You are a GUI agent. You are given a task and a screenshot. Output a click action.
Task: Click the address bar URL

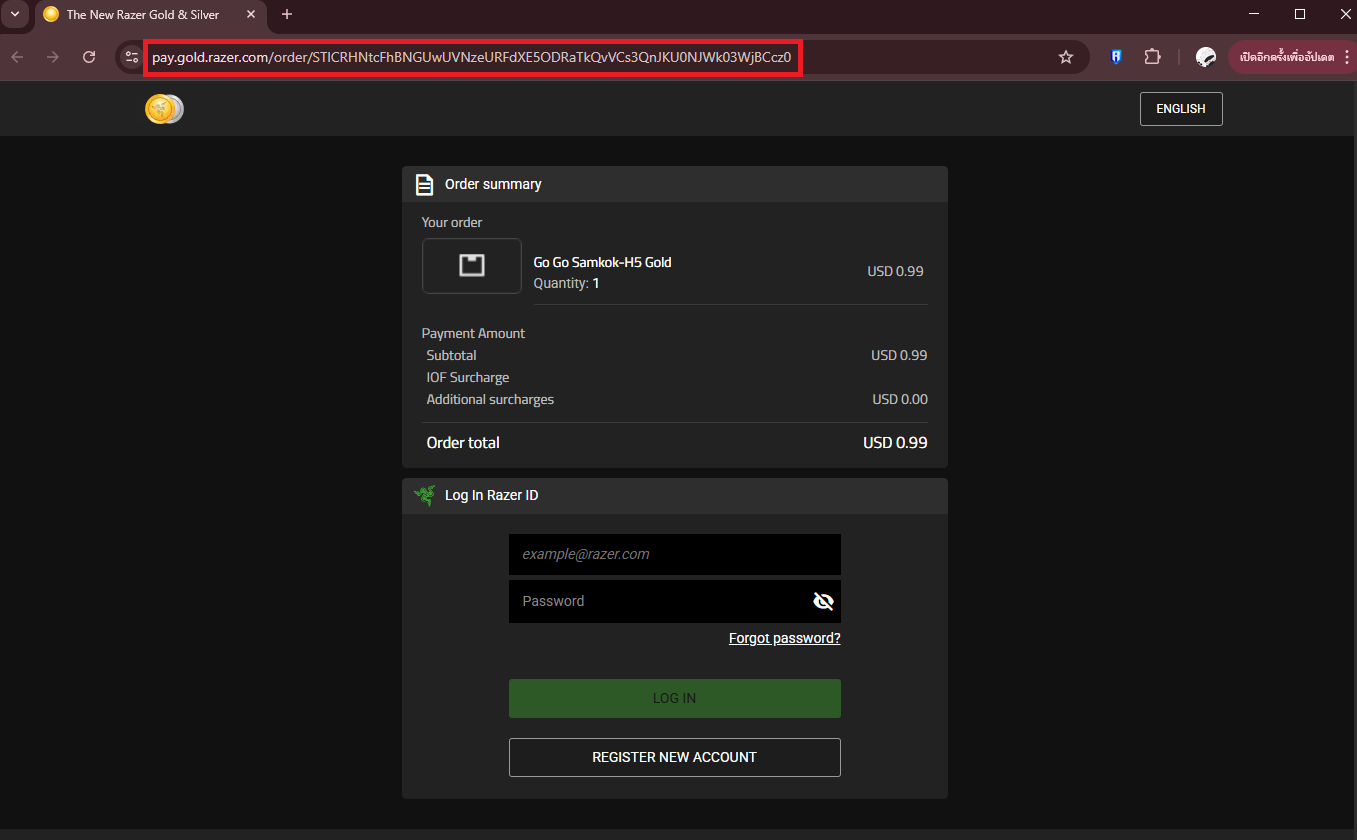(x=471, y=57)
